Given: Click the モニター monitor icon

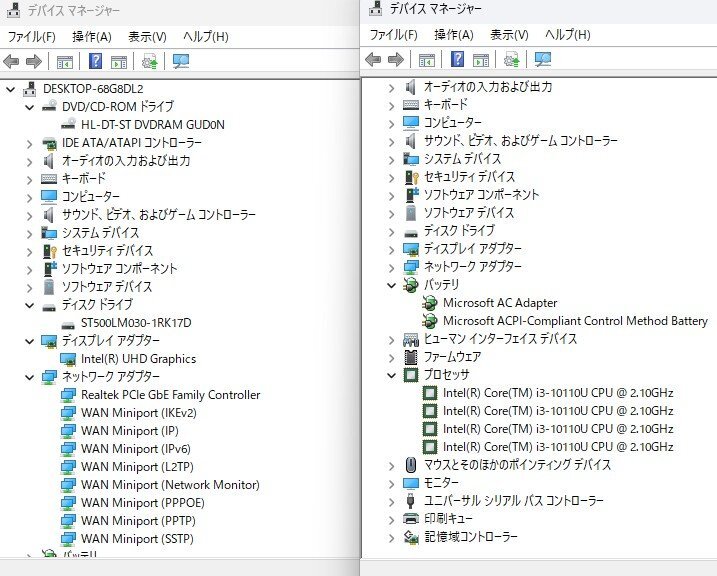Looking at the screenshot, I should [411, 483].
